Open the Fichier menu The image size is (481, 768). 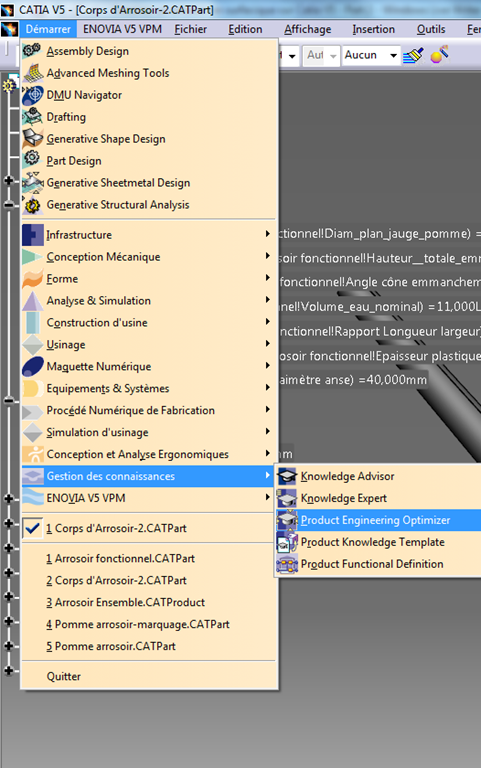191,29
